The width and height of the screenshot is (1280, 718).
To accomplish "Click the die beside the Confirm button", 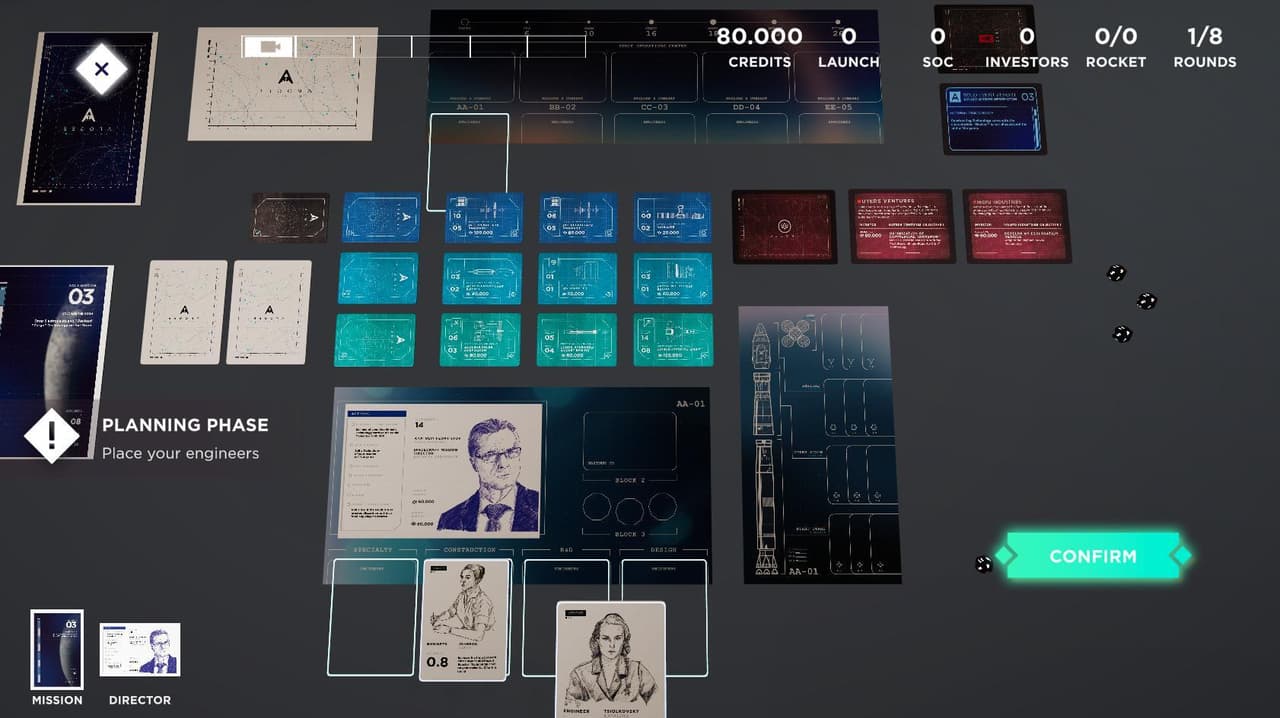I will 984,564.
